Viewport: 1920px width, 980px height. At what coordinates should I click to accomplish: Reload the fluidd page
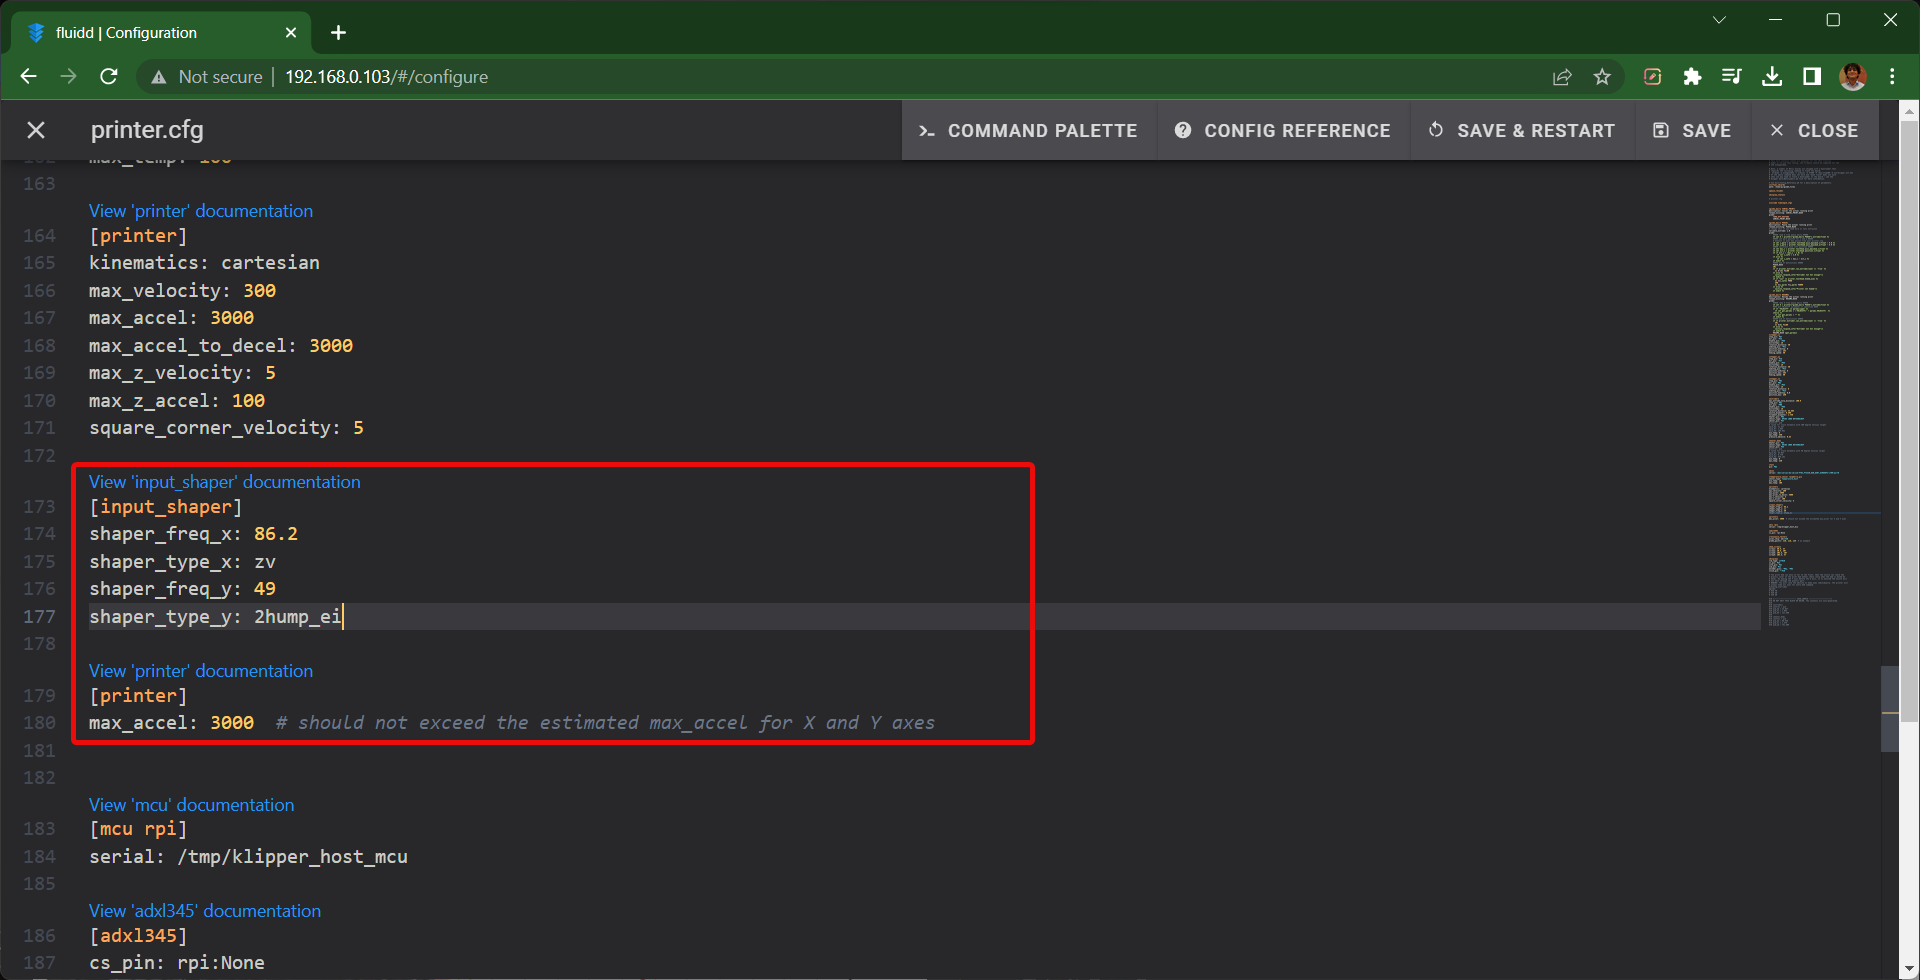pos(109,77)
